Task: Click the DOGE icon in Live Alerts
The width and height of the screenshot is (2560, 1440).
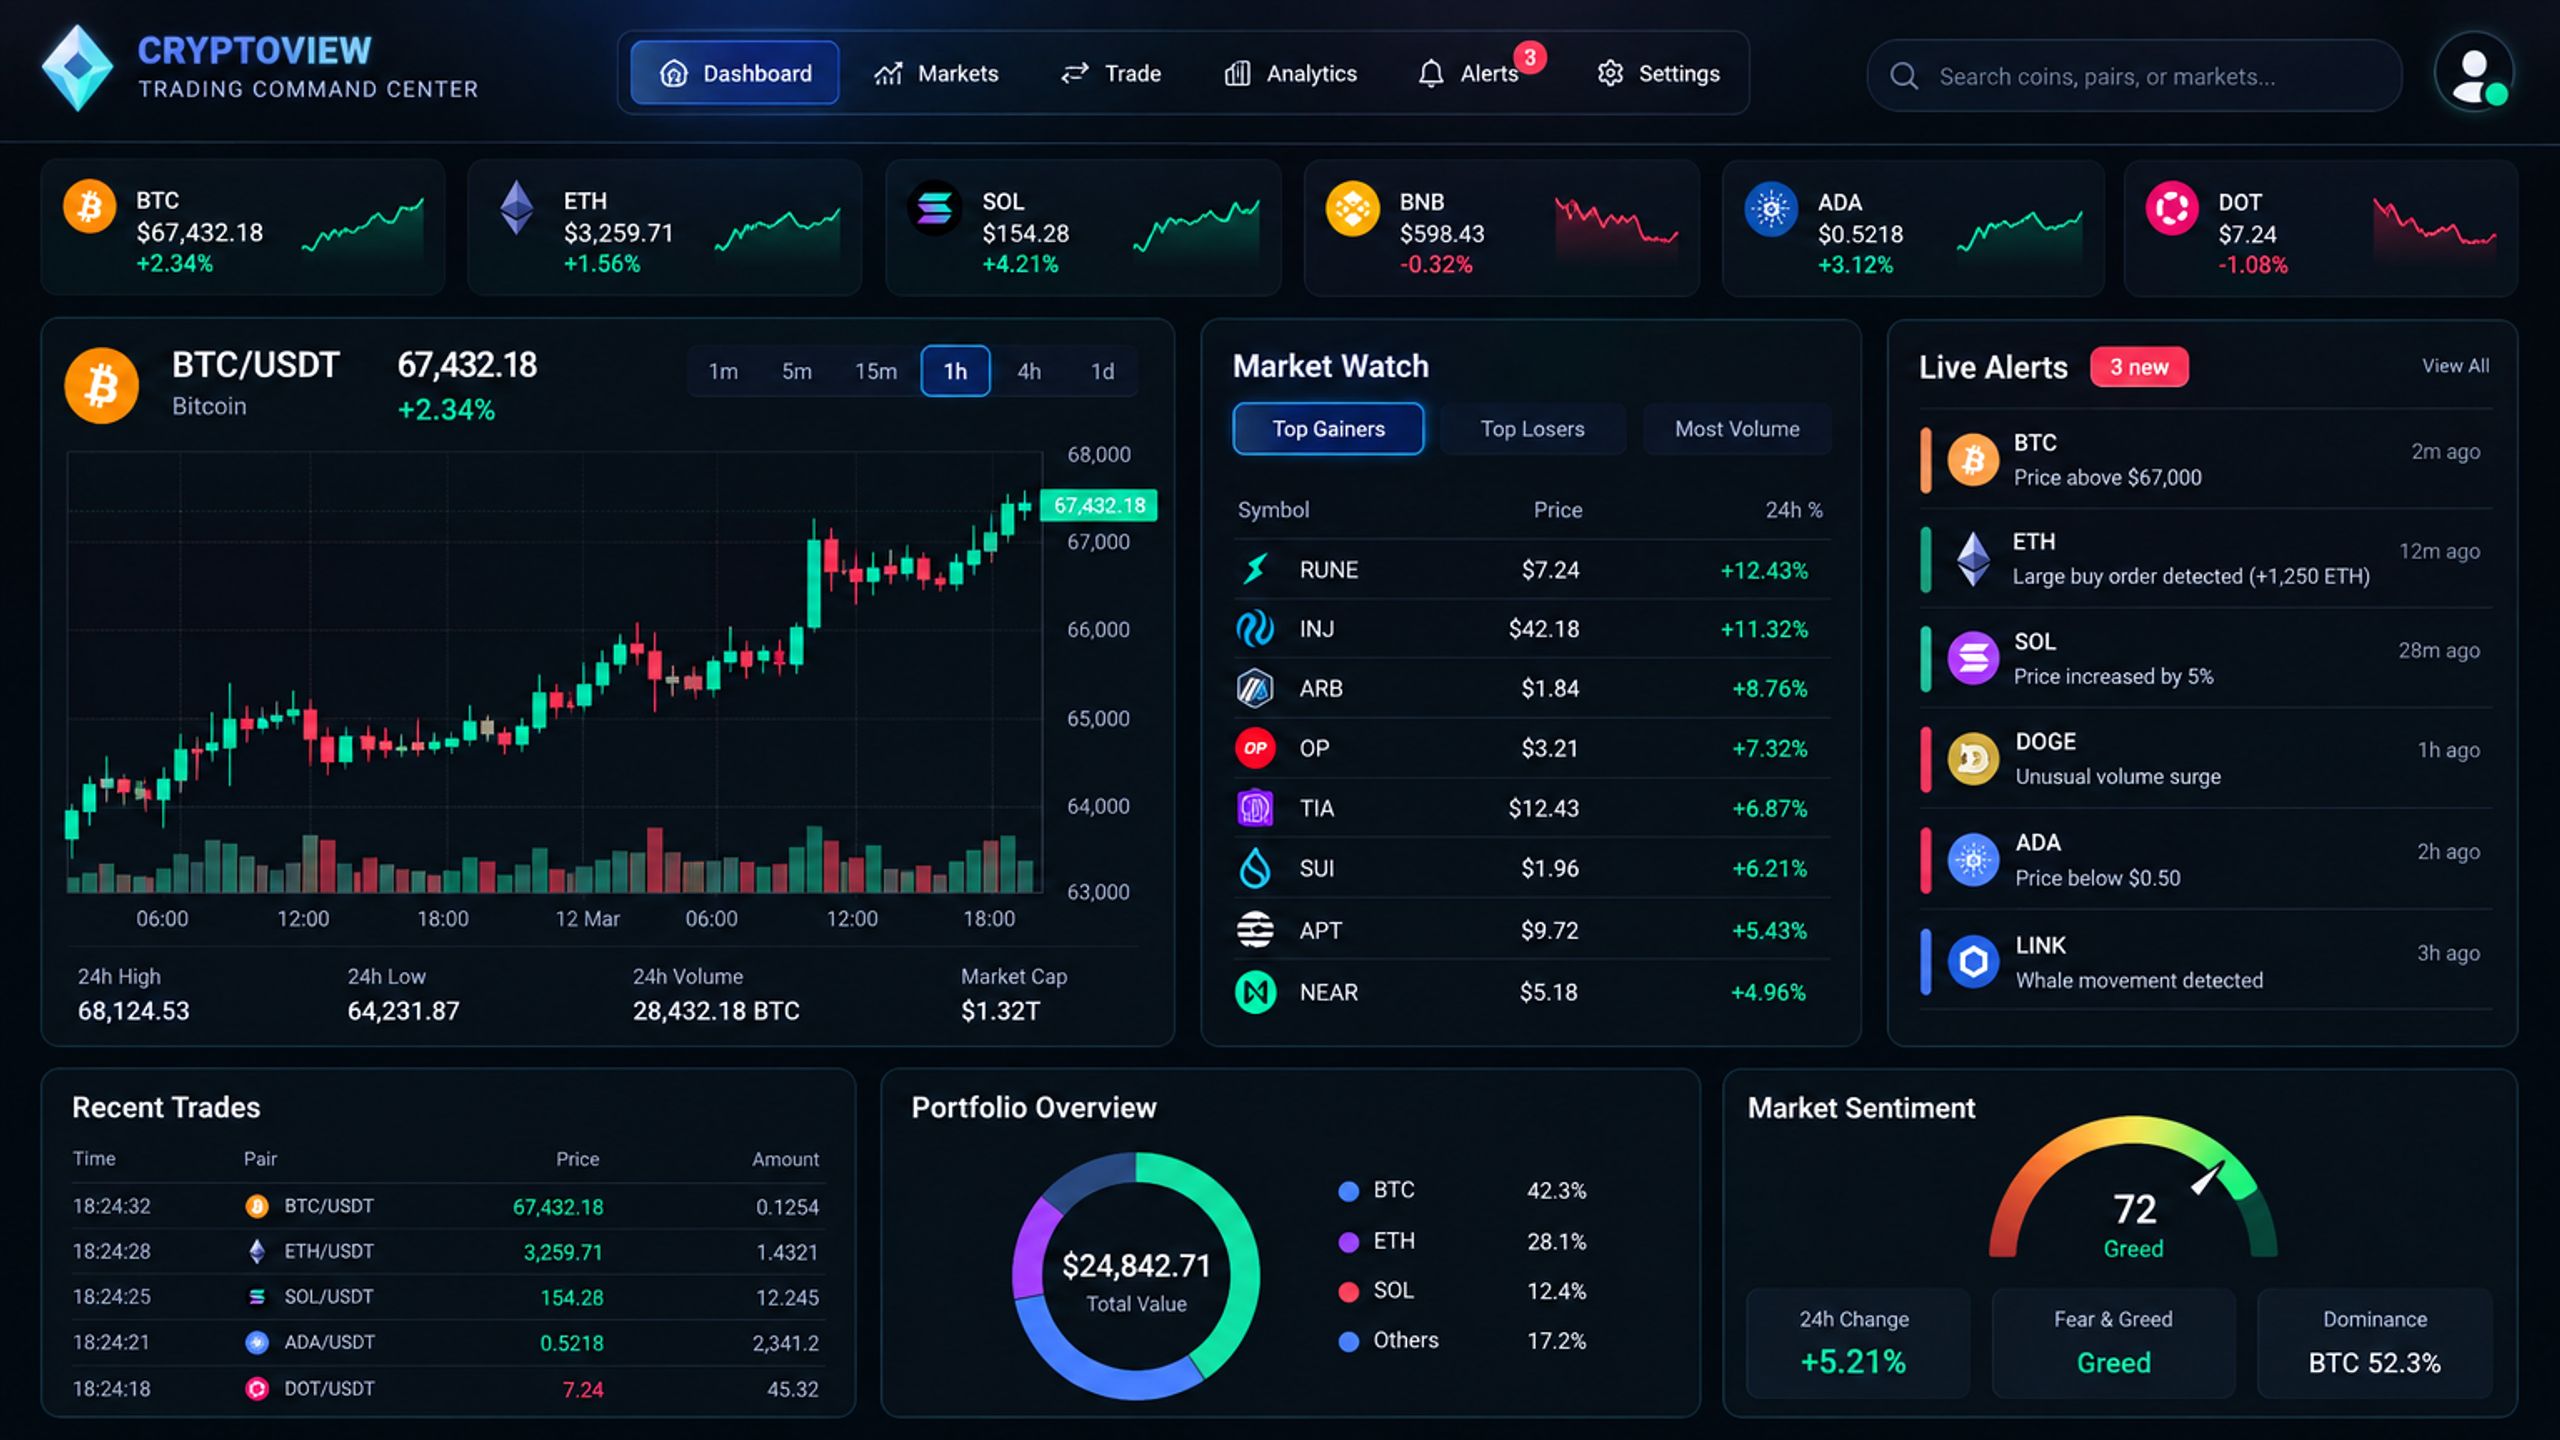Action: (x=1973, y=759)
